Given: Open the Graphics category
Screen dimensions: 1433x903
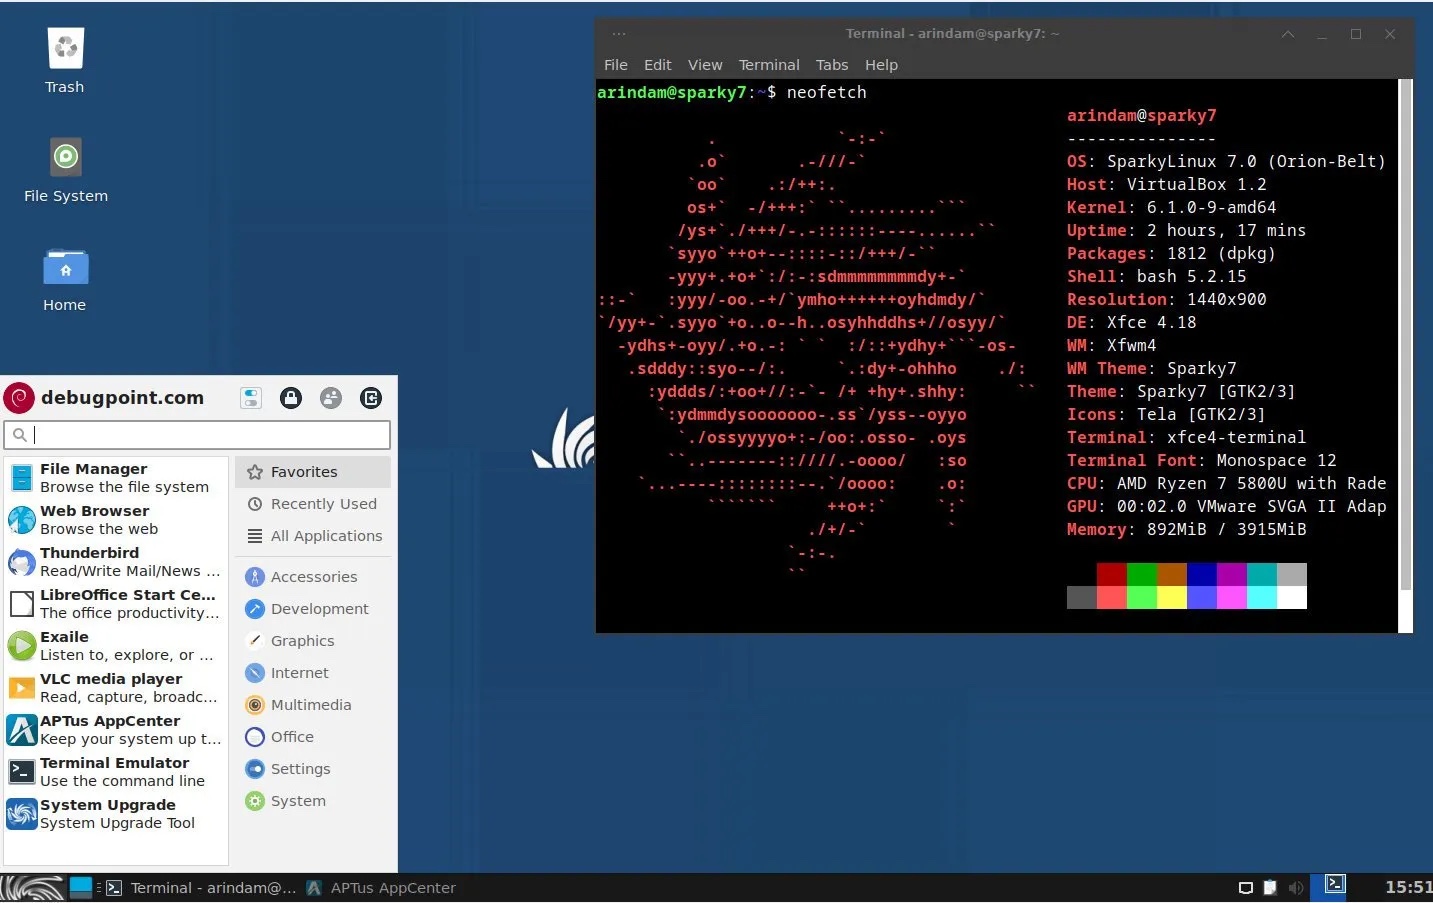Looking at the screenshot, I should click(x=302, y=640).
